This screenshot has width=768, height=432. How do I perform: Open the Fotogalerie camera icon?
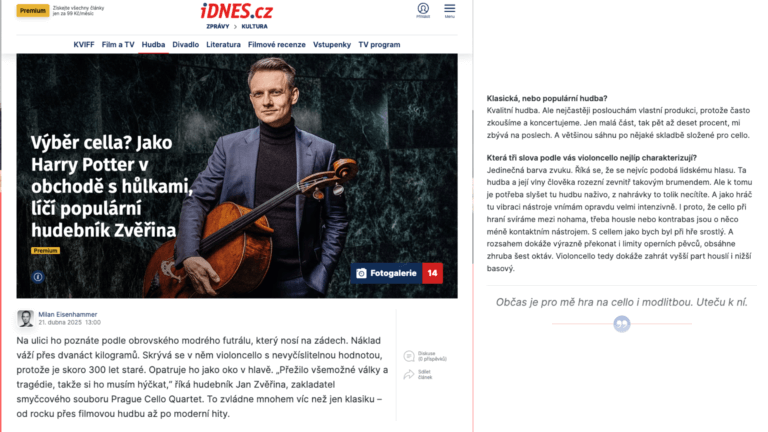click(x=361, y=273)
